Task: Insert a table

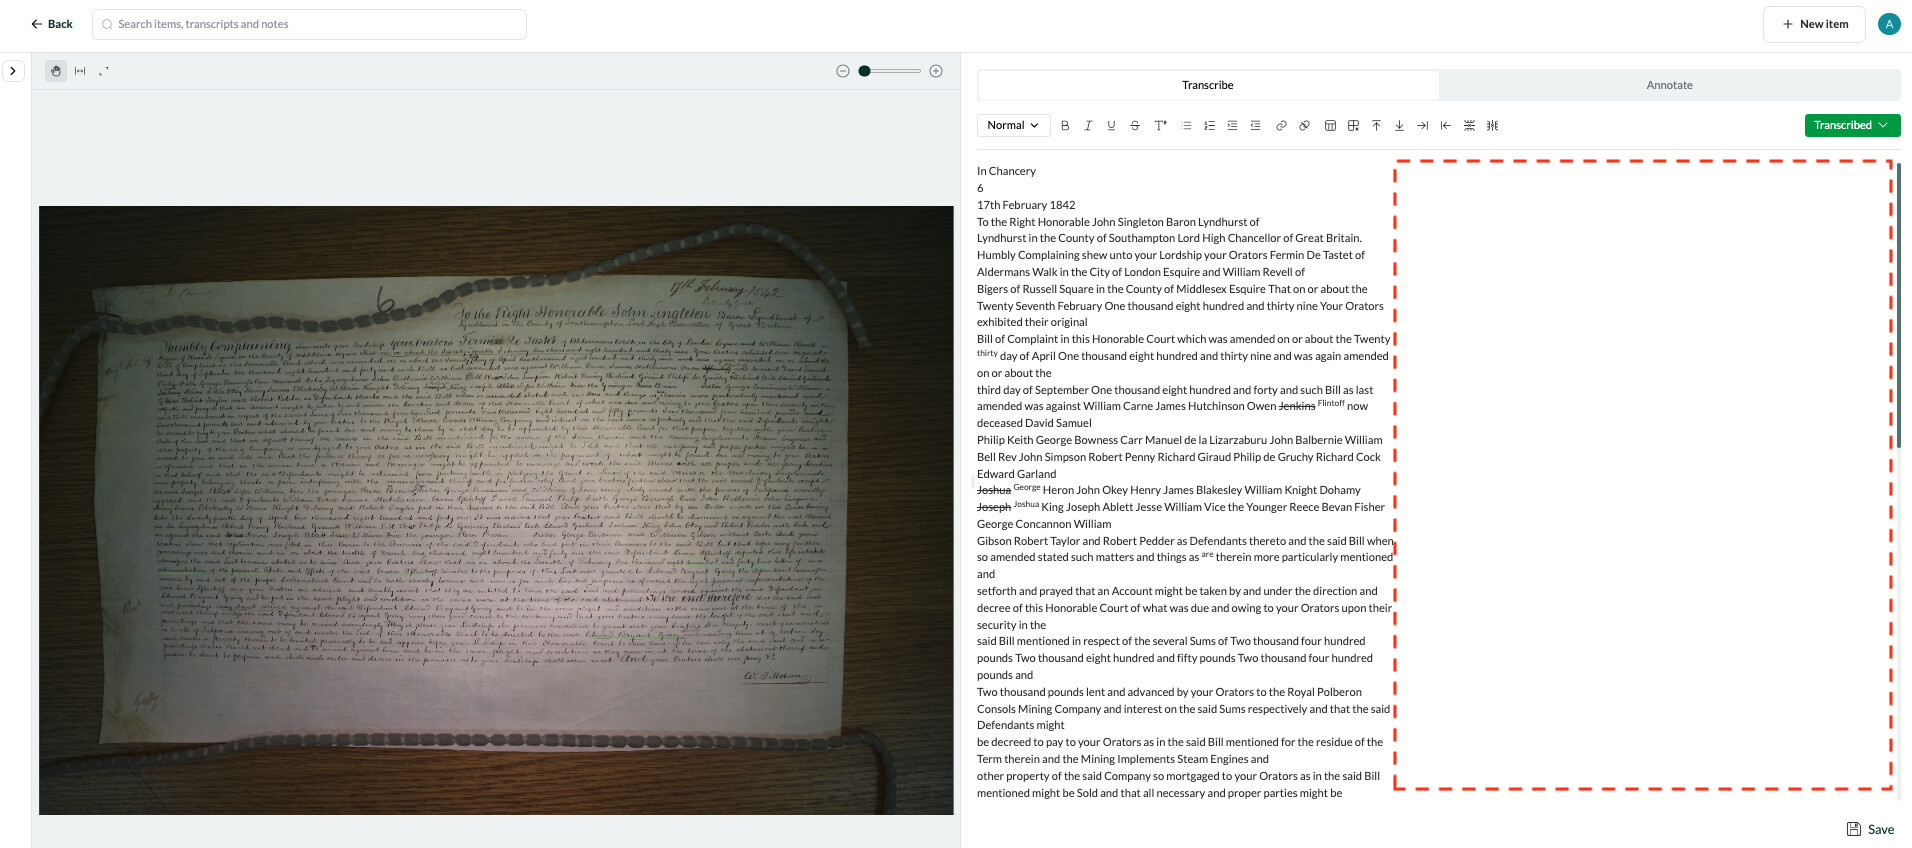Action: (1330, 125)
